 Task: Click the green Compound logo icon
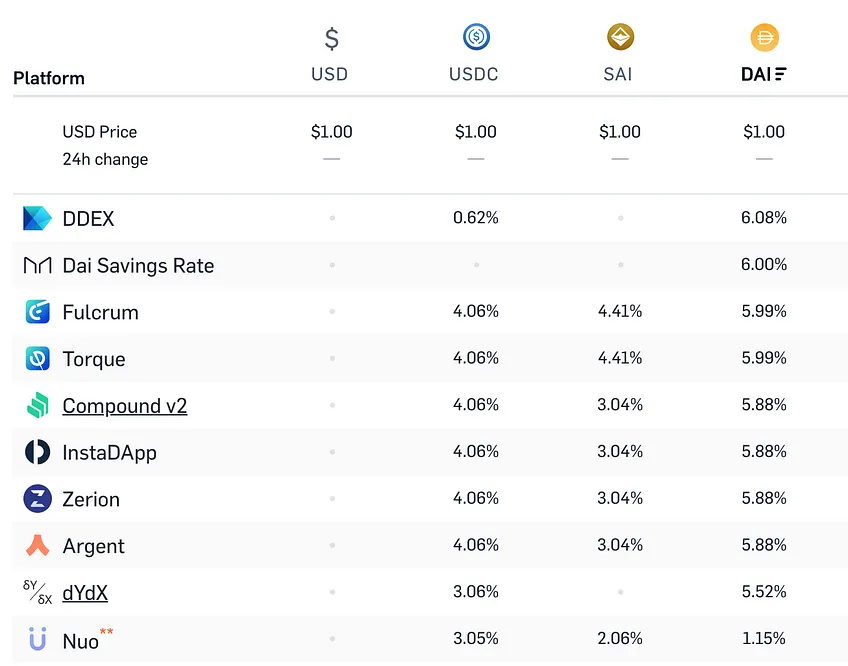37,405
